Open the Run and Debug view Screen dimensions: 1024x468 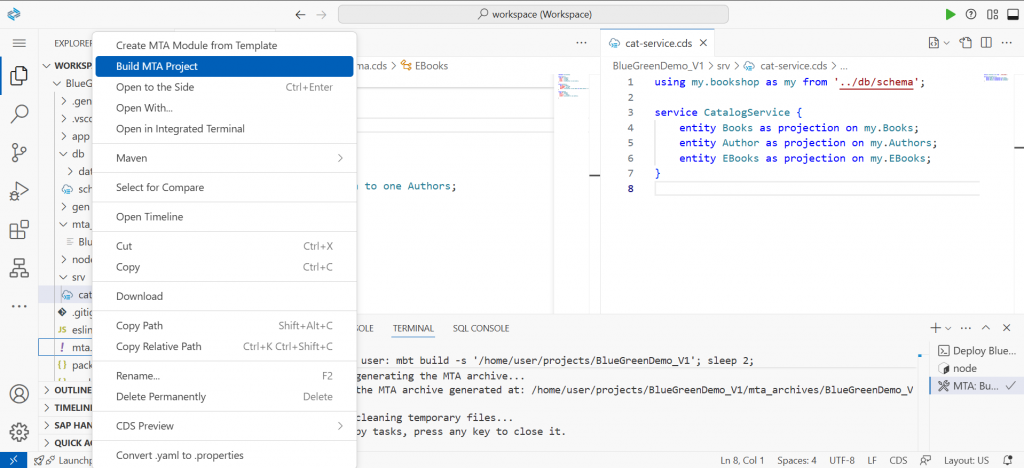pyautogui.click(x=19, y=191)
